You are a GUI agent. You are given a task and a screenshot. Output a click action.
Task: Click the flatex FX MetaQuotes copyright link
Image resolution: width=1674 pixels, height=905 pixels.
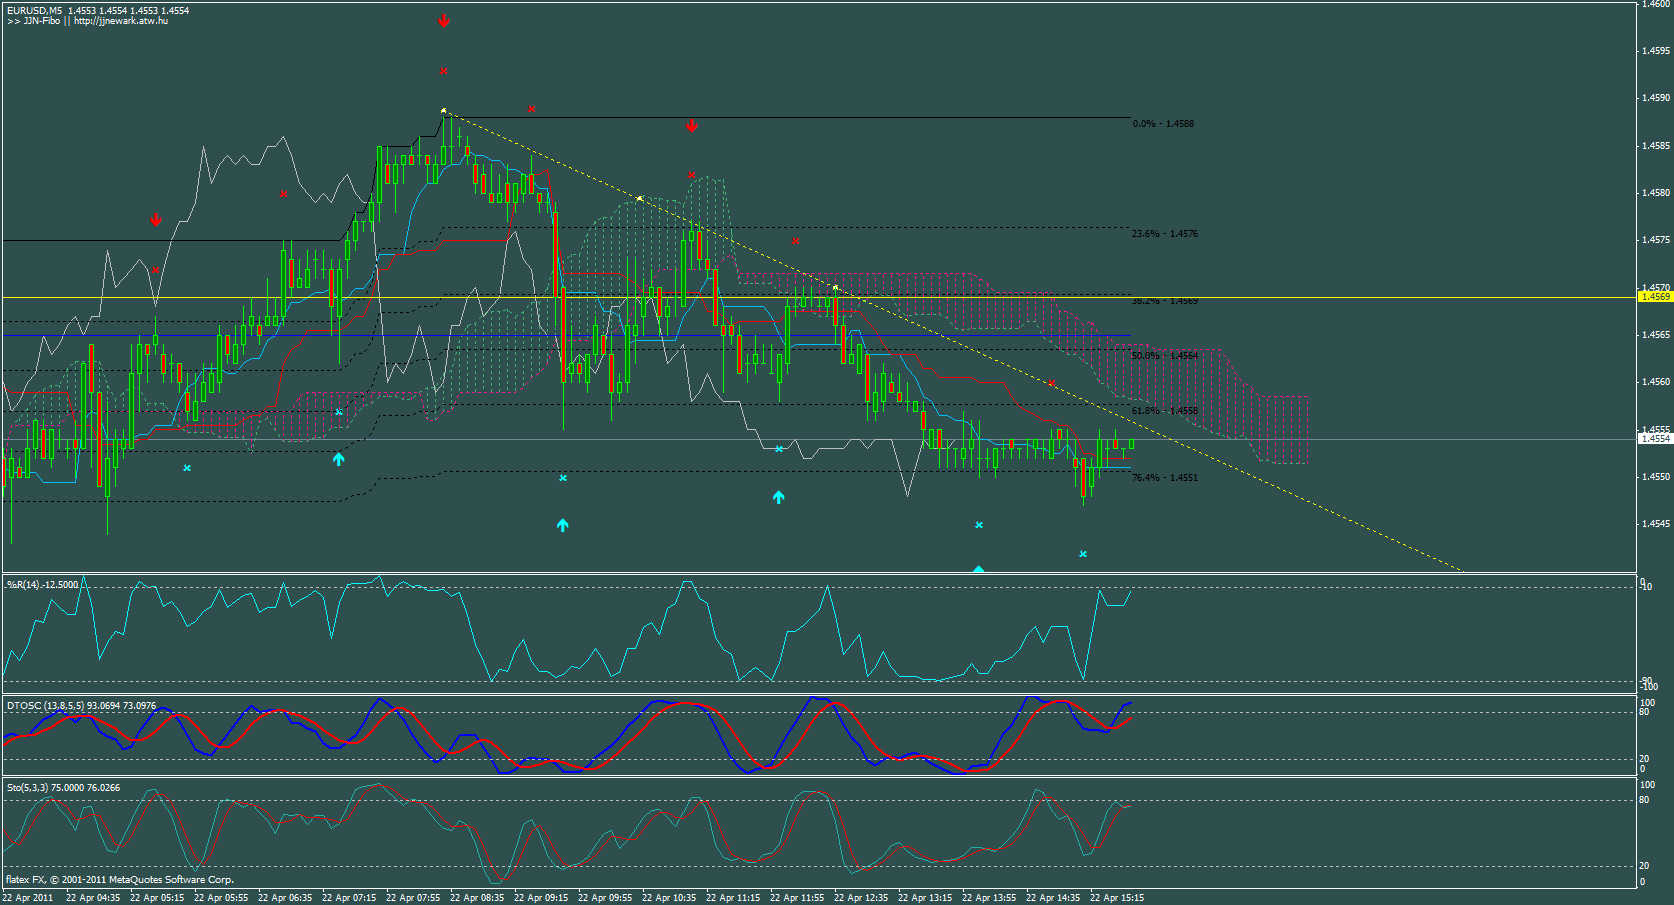(x=118, y=880)
